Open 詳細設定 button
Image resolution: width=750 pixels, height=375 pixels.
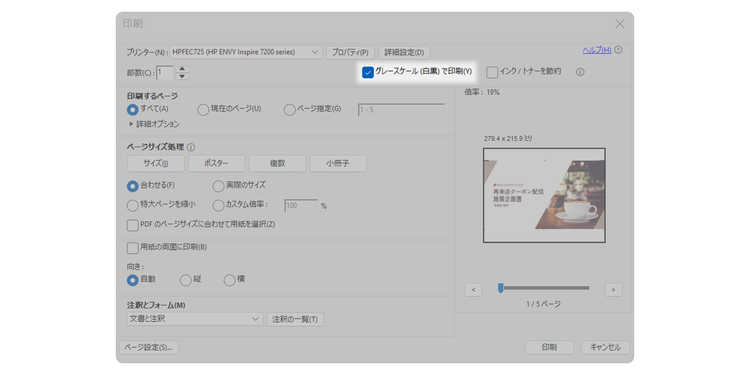pyautogui.click(x=405, y=53)
